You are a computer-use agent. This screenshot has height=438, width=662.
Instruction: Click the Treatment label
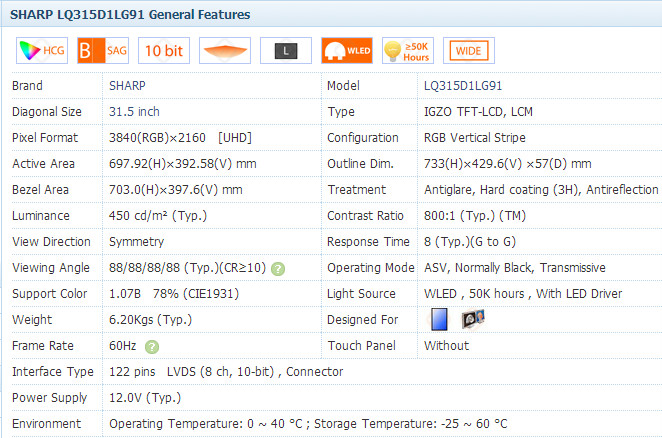coord(357,190)
